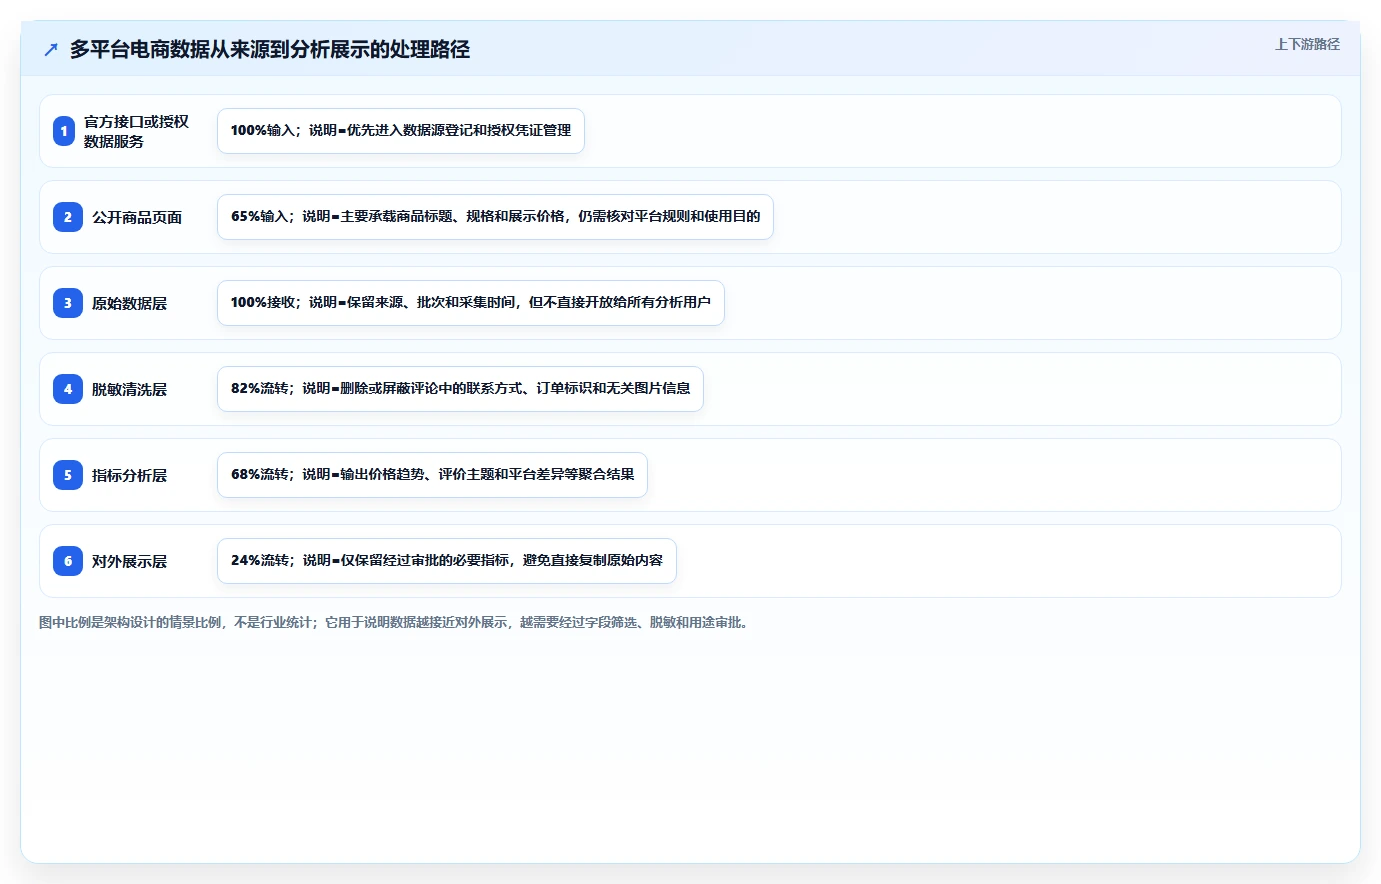
Task: Click the 对外展示层 label
Action: 129,561
